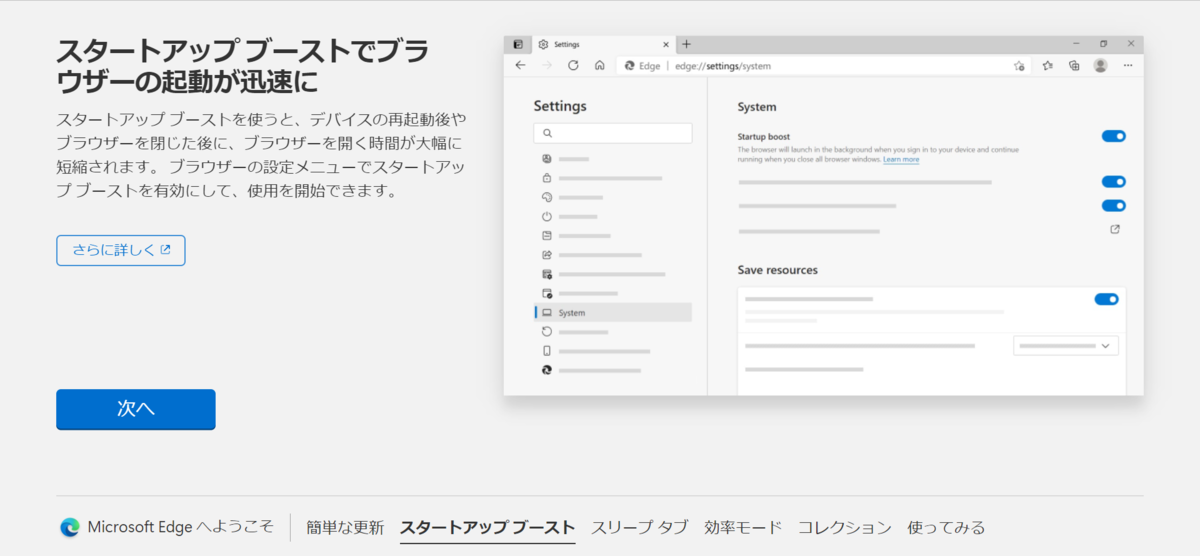The height and width of the screenshot is (556, 1200).
Task: Click the phone icon in Settings sidebar
Action: pos(547,351)
